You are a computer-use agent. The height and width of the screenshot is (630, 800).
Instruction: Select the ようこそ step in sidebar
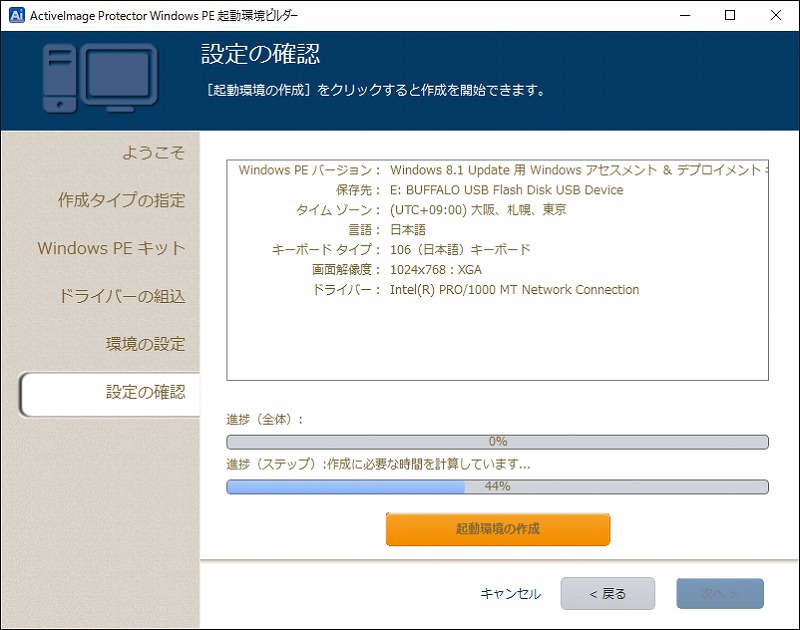(x=153, y=152)
